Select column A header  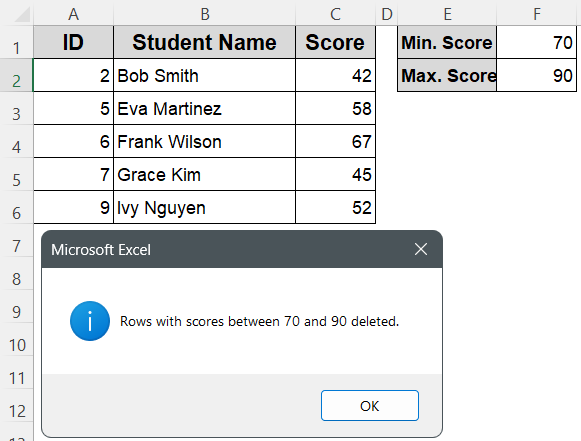click(x=73, y=14)
